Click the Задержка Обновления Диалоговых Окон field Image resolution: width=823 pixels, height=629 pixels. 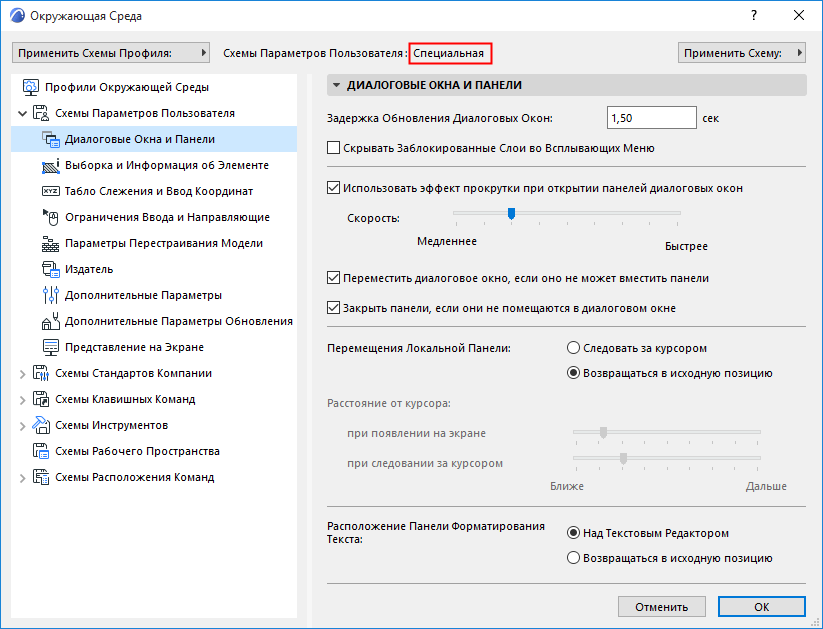click(651, 118)
